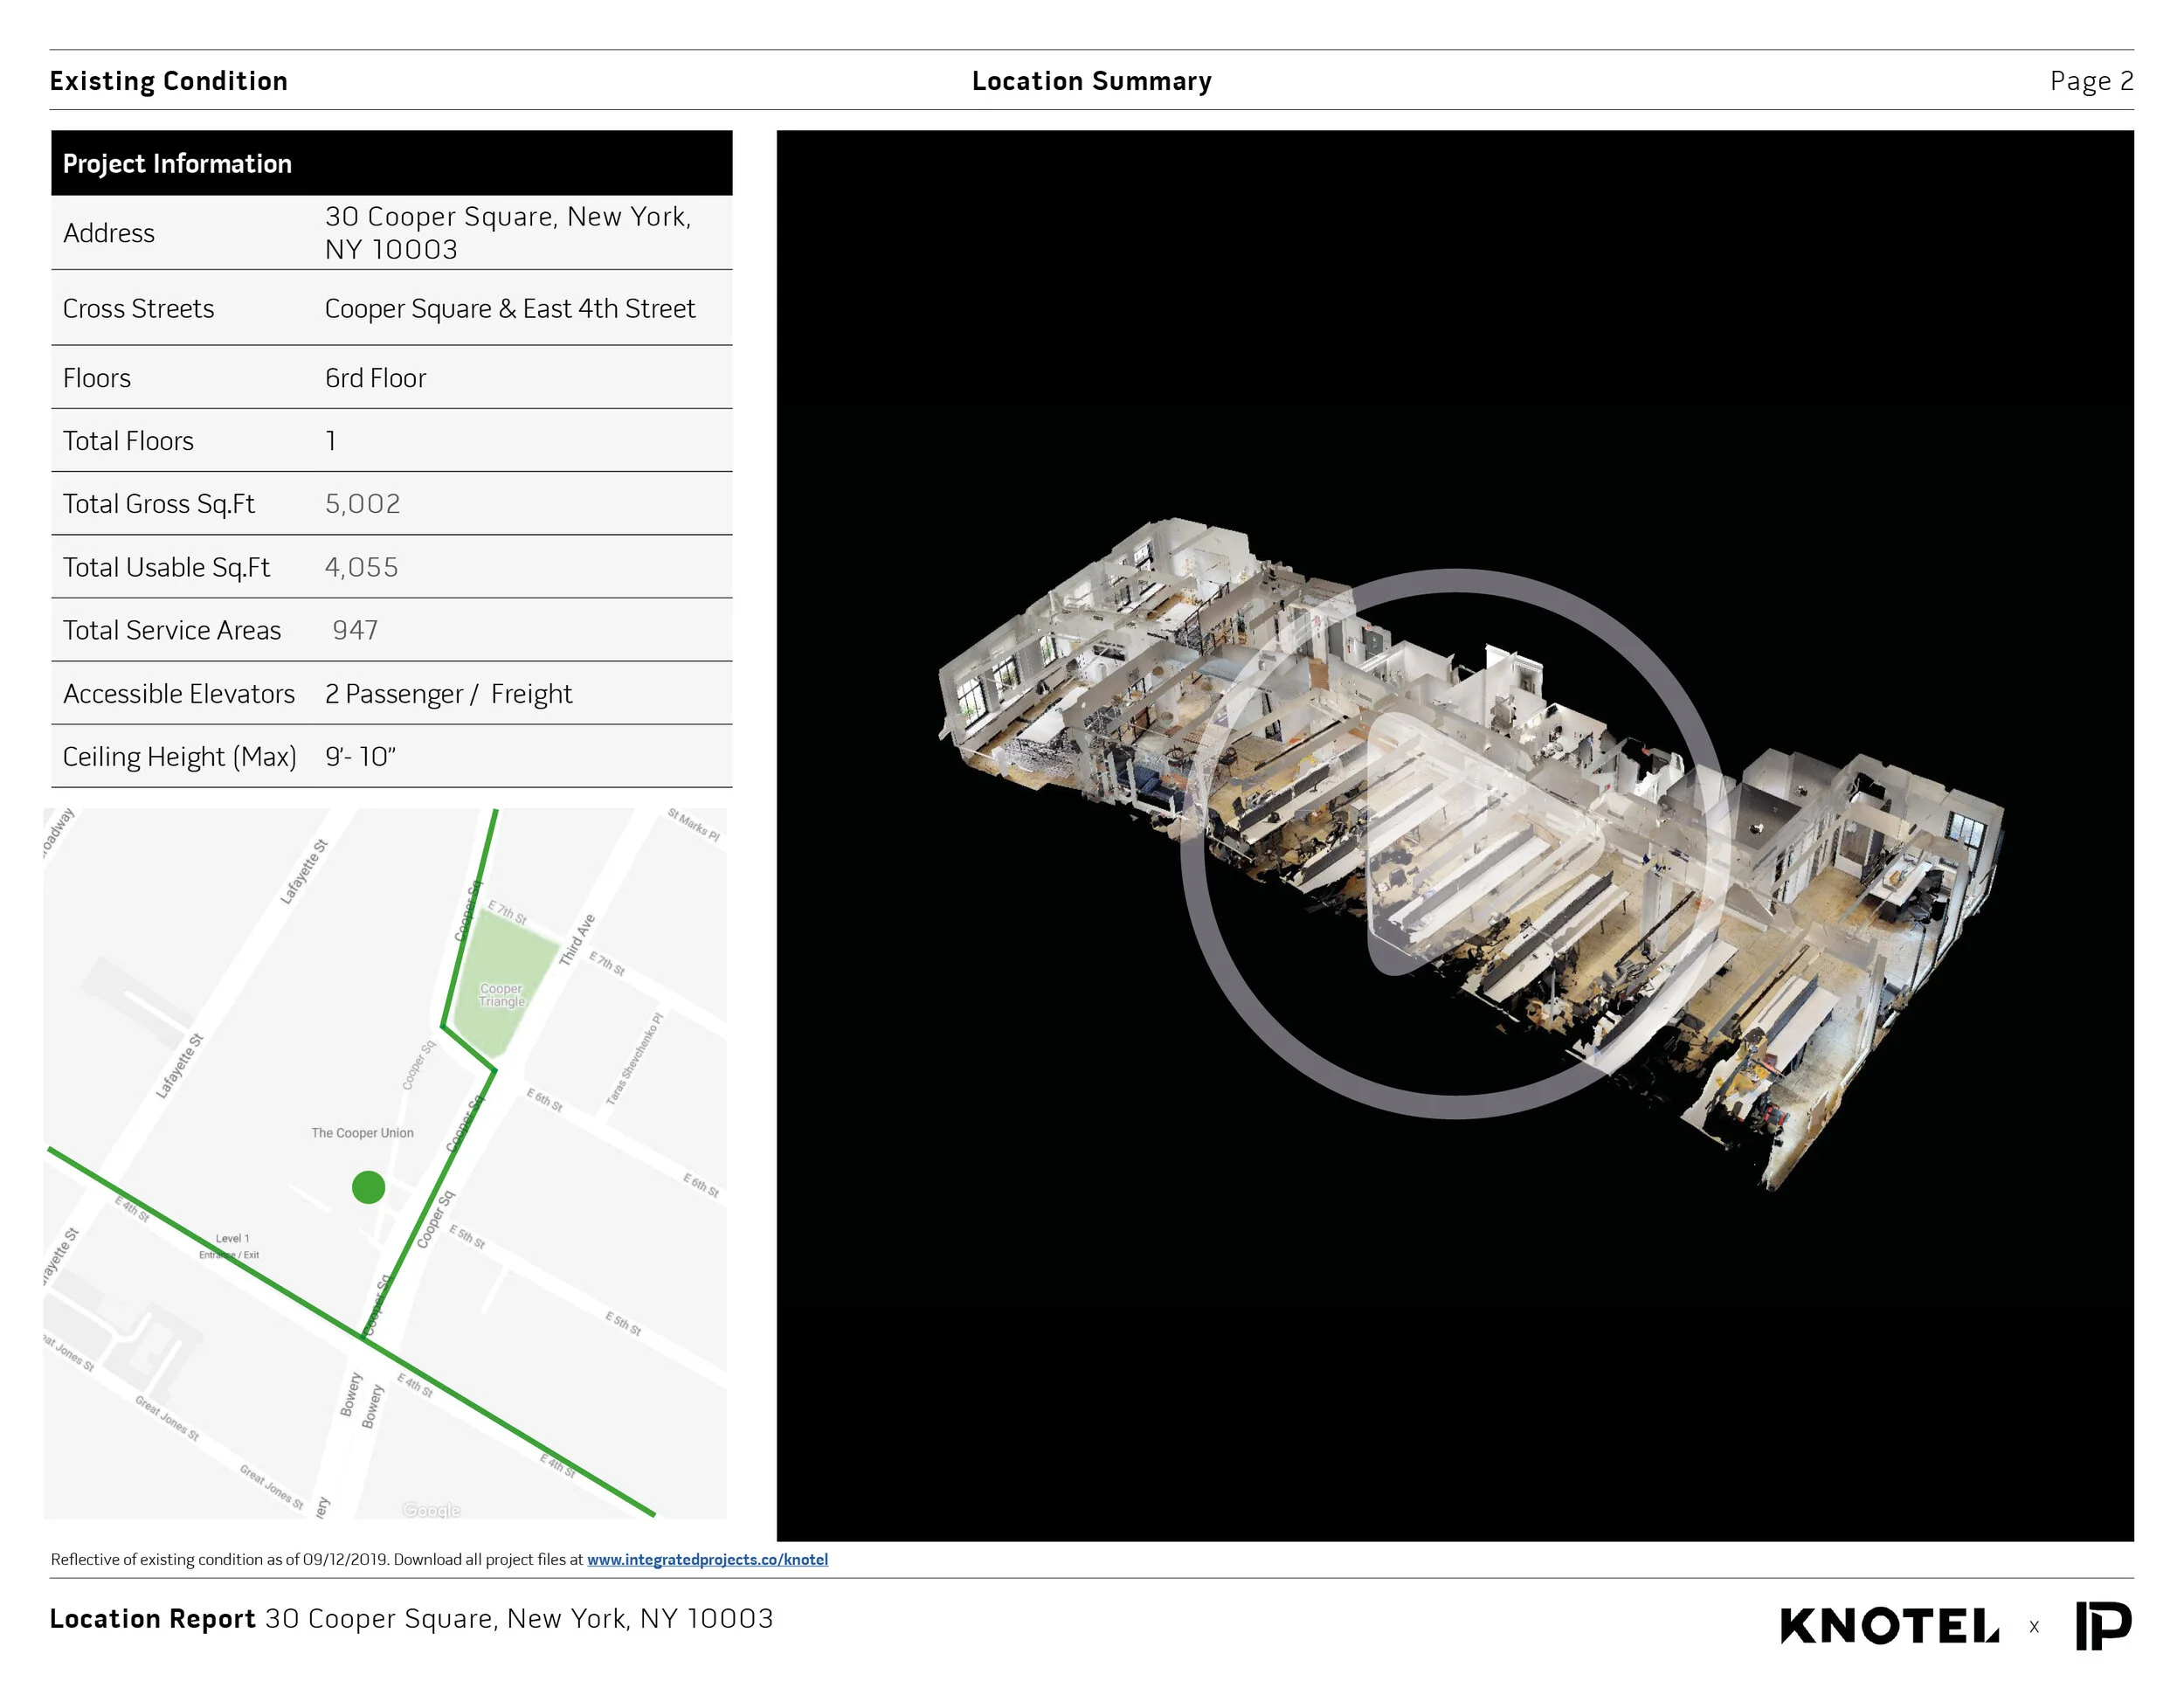Click The Cooper Union map label

(x=362, y=1133)
